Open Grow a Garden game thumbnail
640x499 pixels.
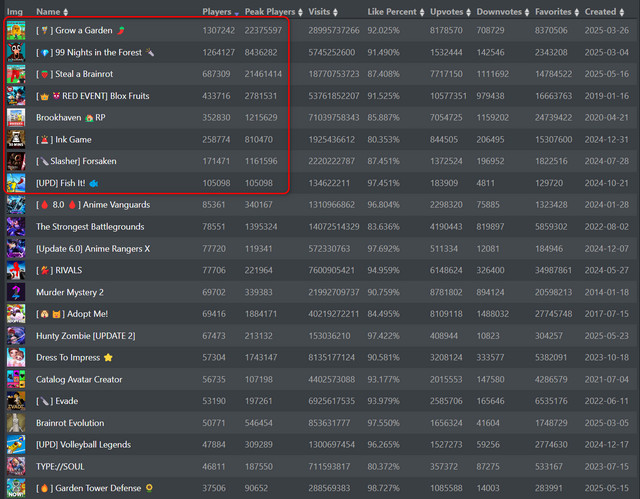tap(16, 31)
